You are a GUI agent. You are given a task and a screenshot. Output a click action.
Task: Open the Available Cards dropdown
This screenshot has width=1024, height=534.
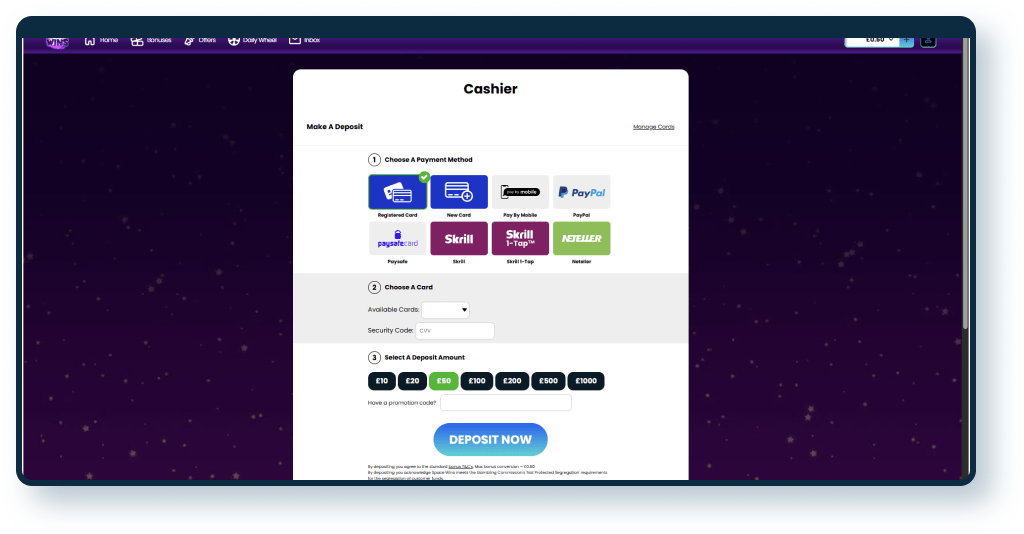pyautogui.click(x=446, y=310)
